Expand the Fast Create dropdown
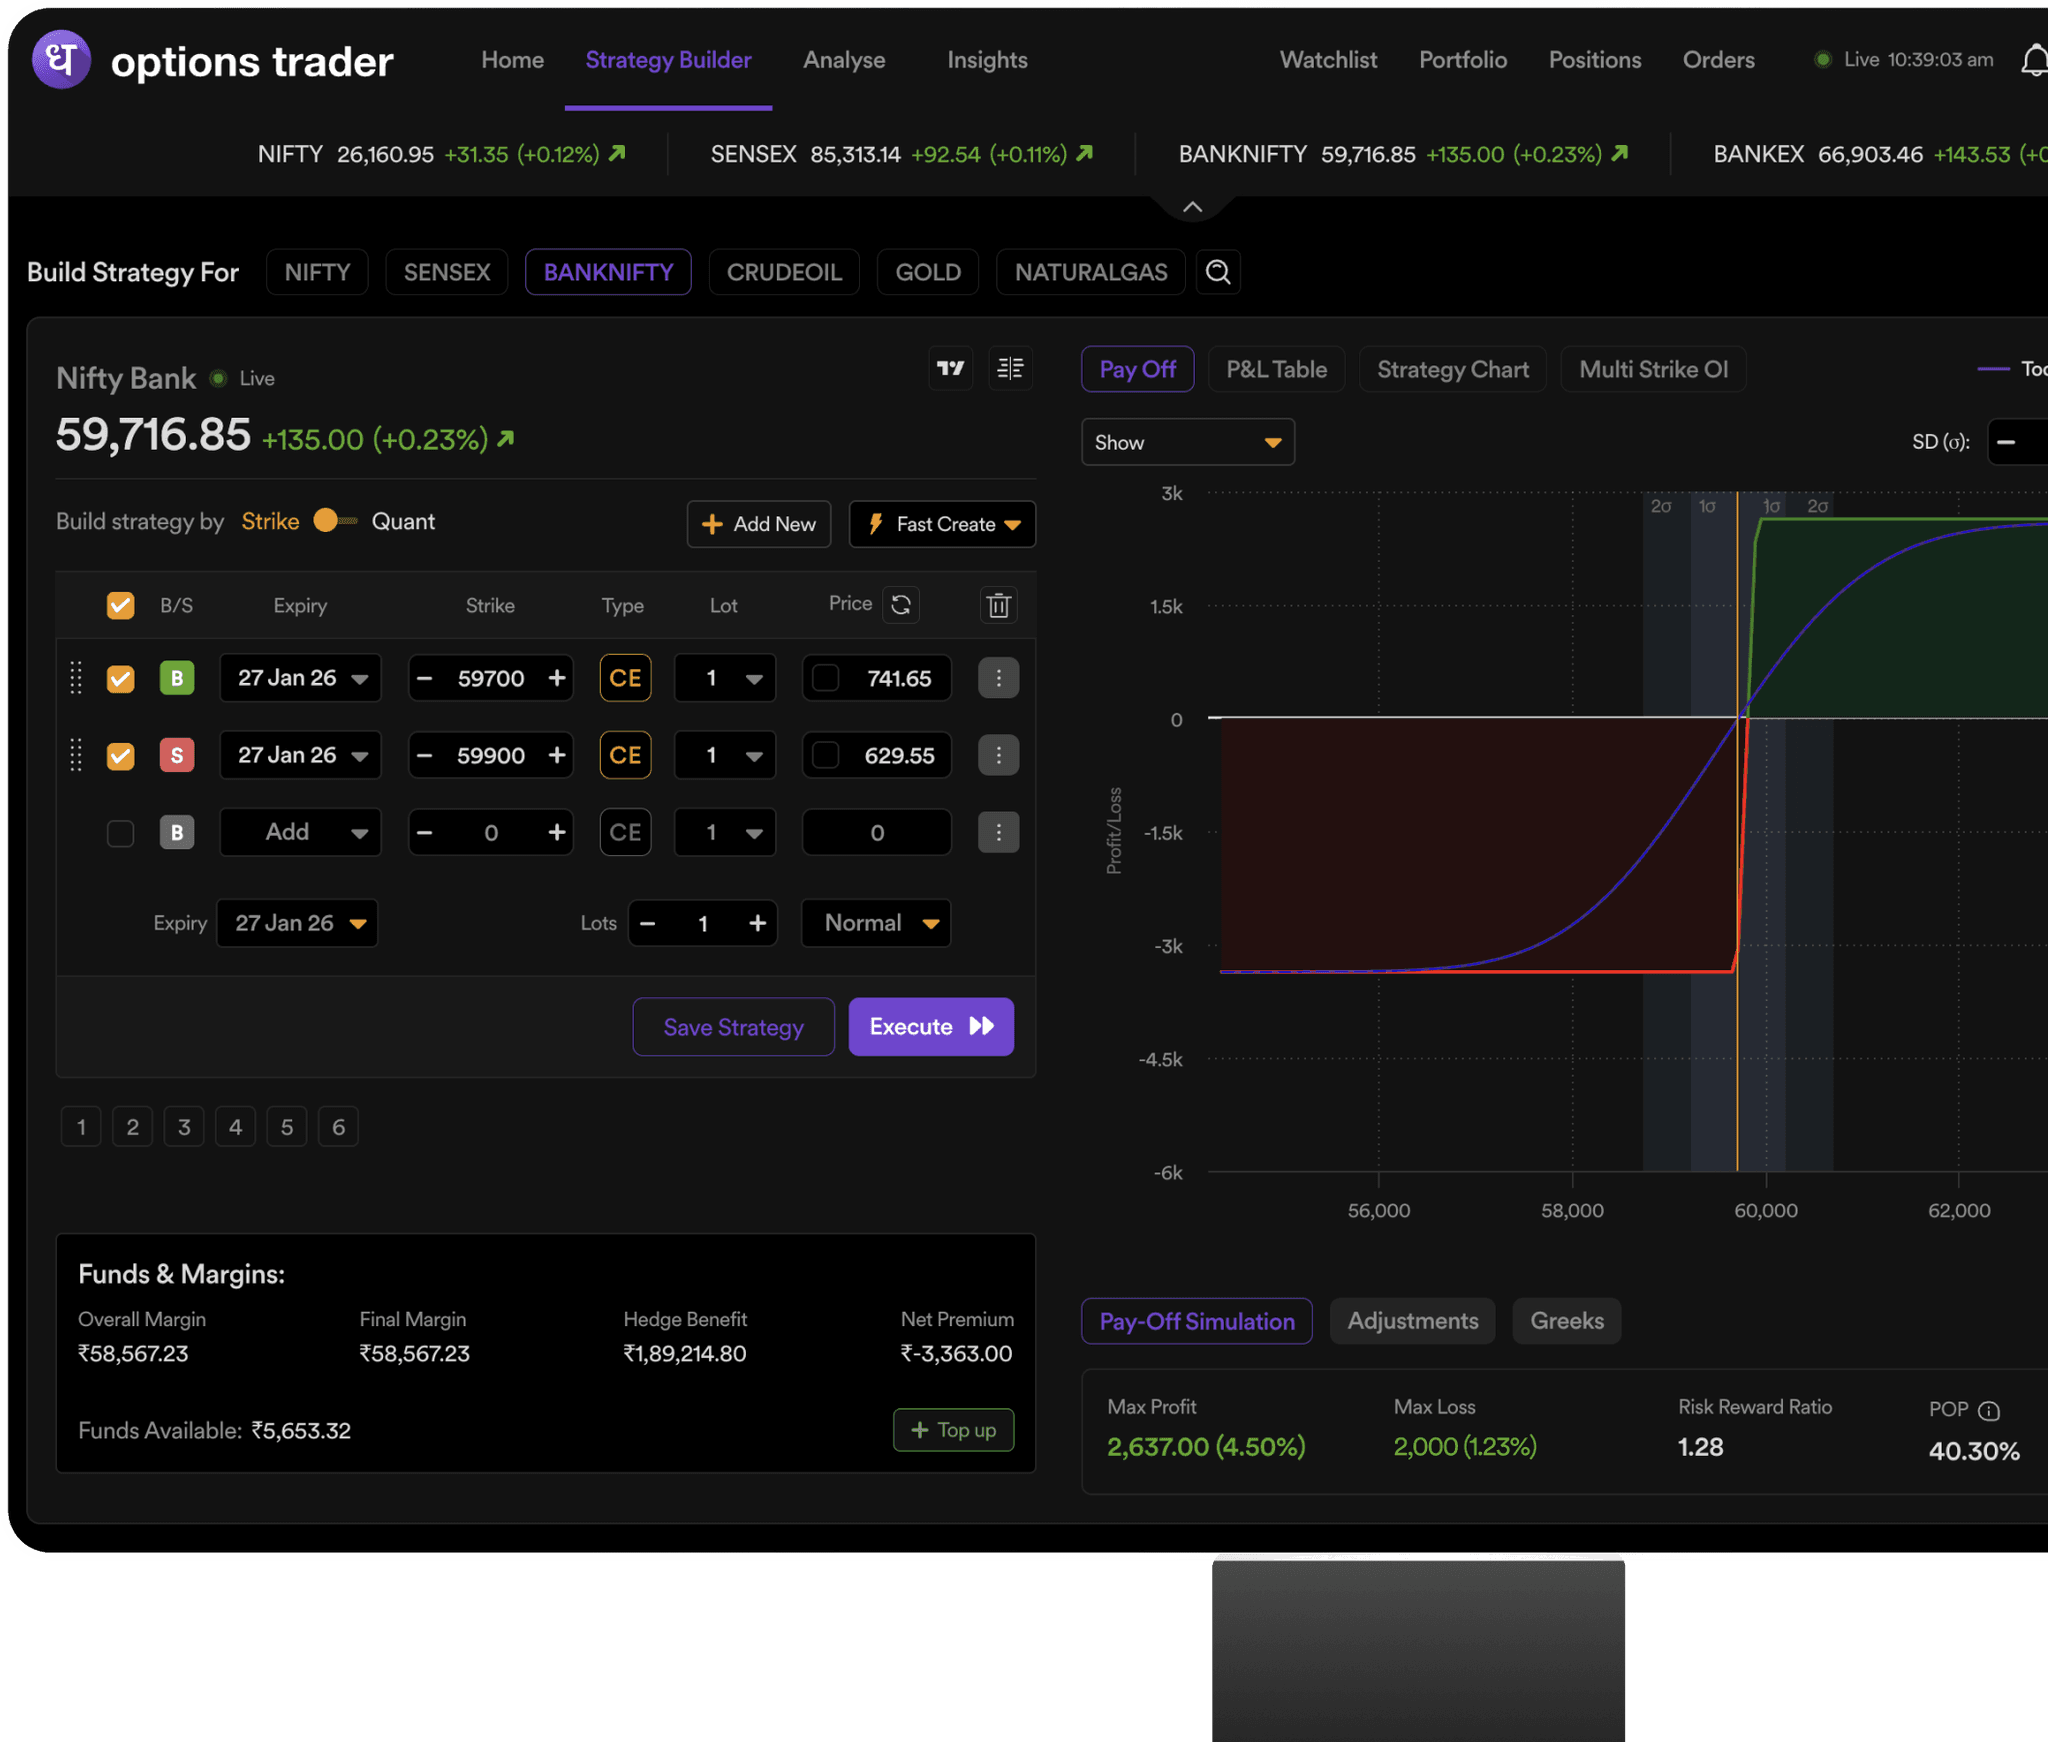The width and height of the screenshot is (2048, 1742). 942,524
